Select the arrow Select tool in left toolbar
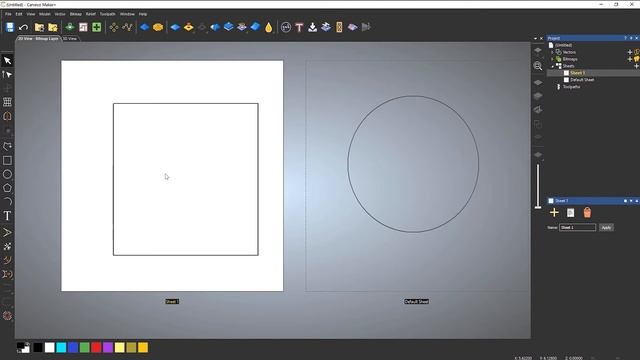The height and width of the screenshot is (360, 640). click(7, 61)
